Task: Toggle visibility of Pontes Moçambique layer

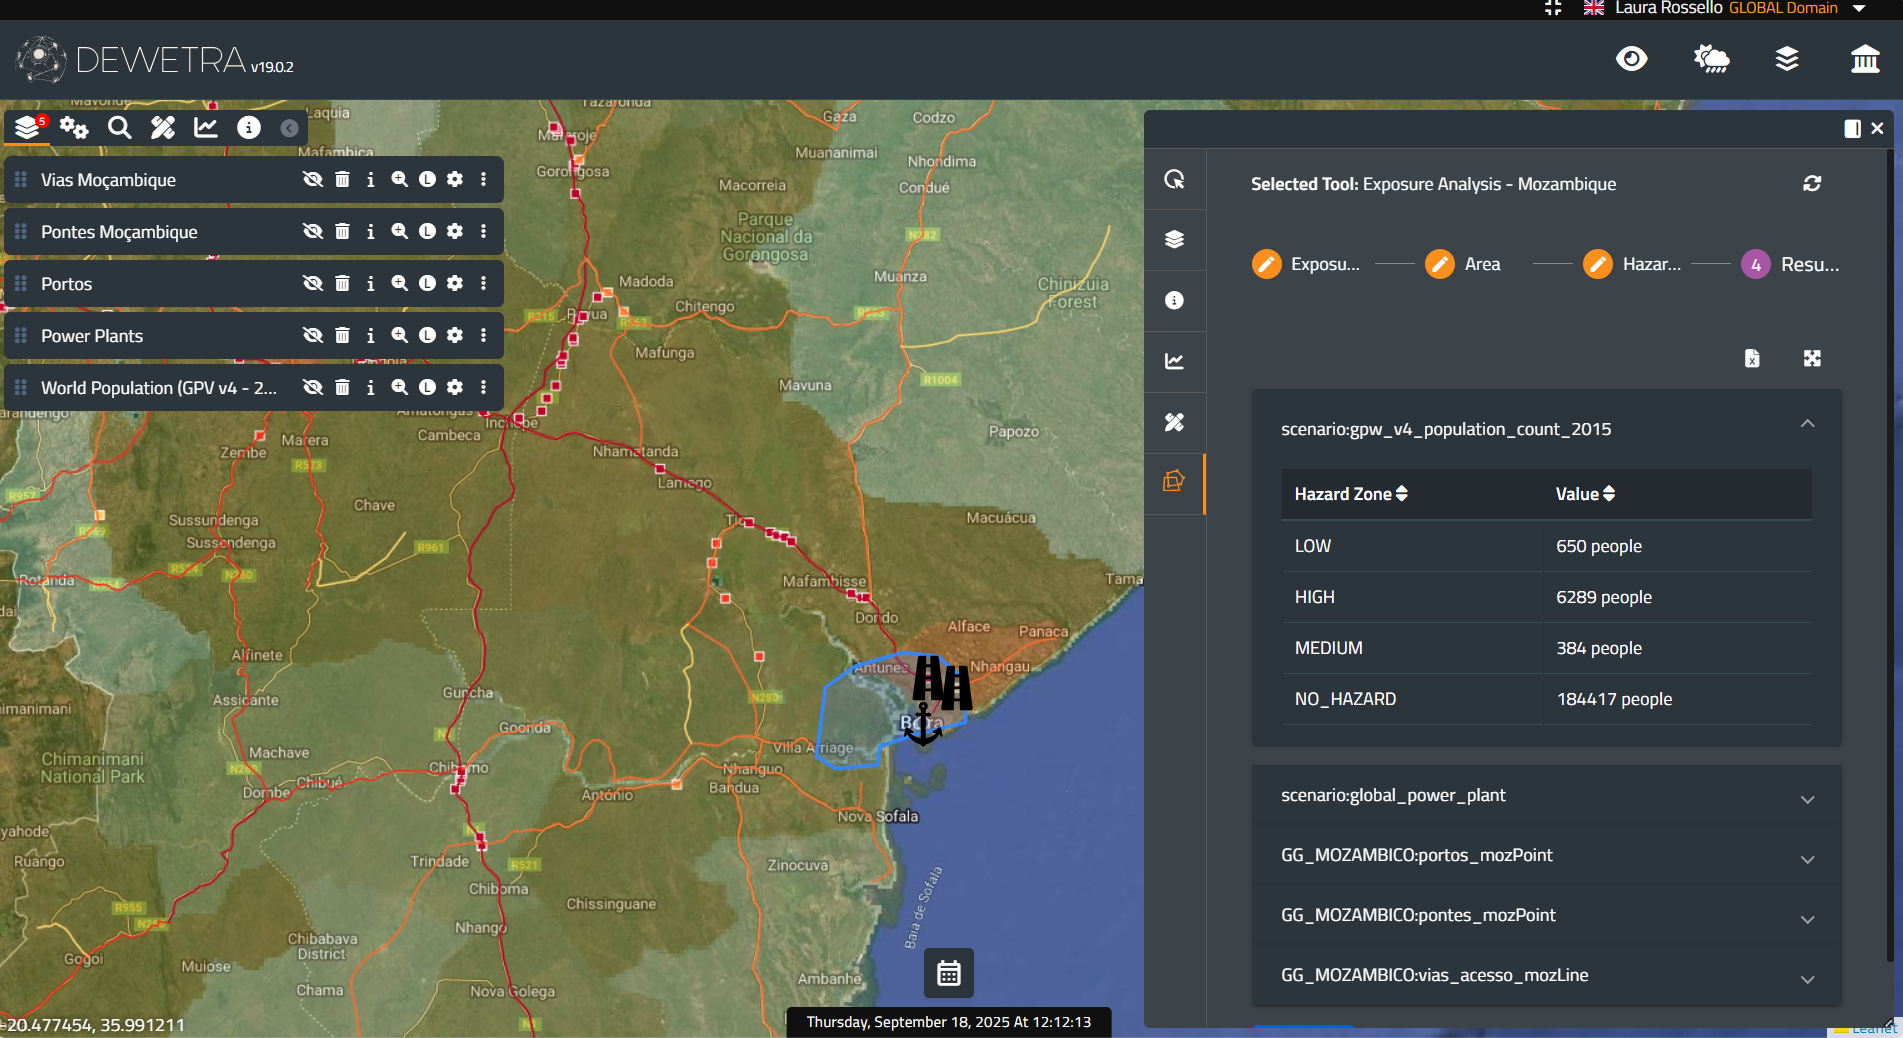Action: 313,232
